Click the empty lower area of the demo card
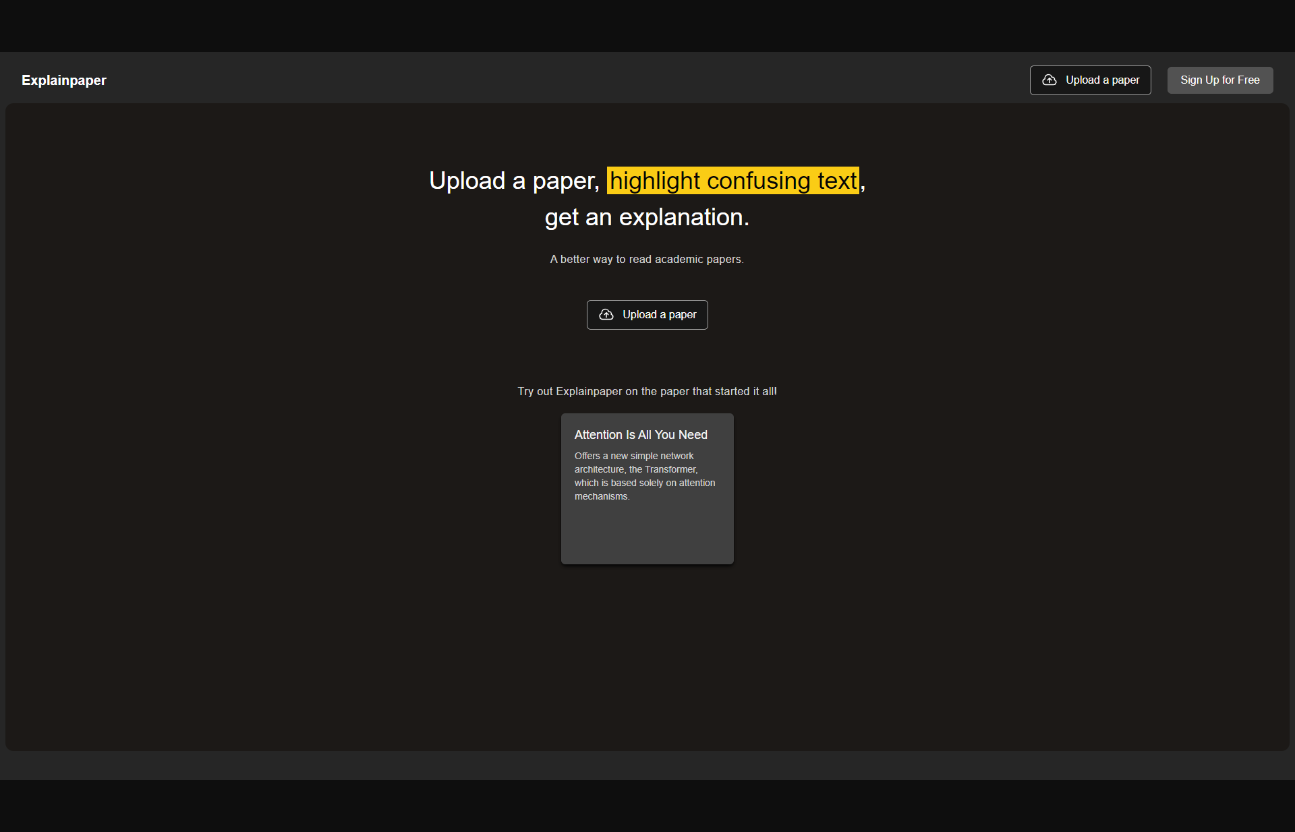The height and width of the screenshot is (832, 1295). (646, 535)
